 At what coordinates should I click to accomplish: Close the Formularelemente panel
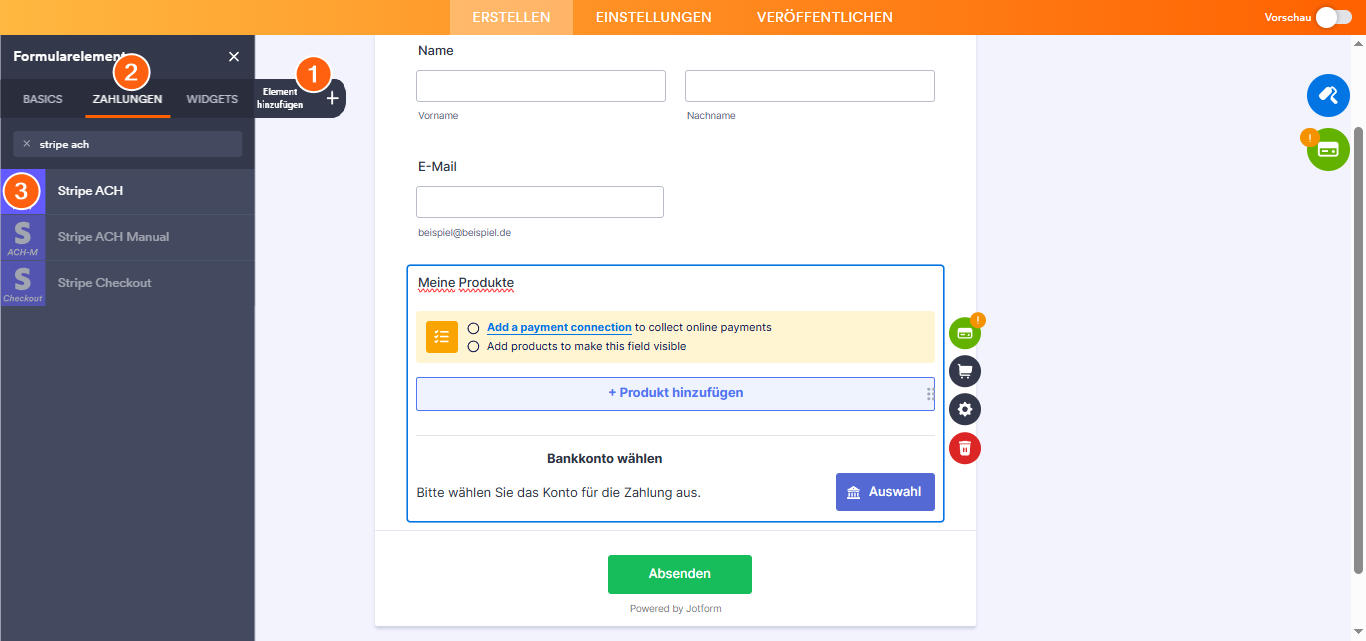[x=233, y=56]
